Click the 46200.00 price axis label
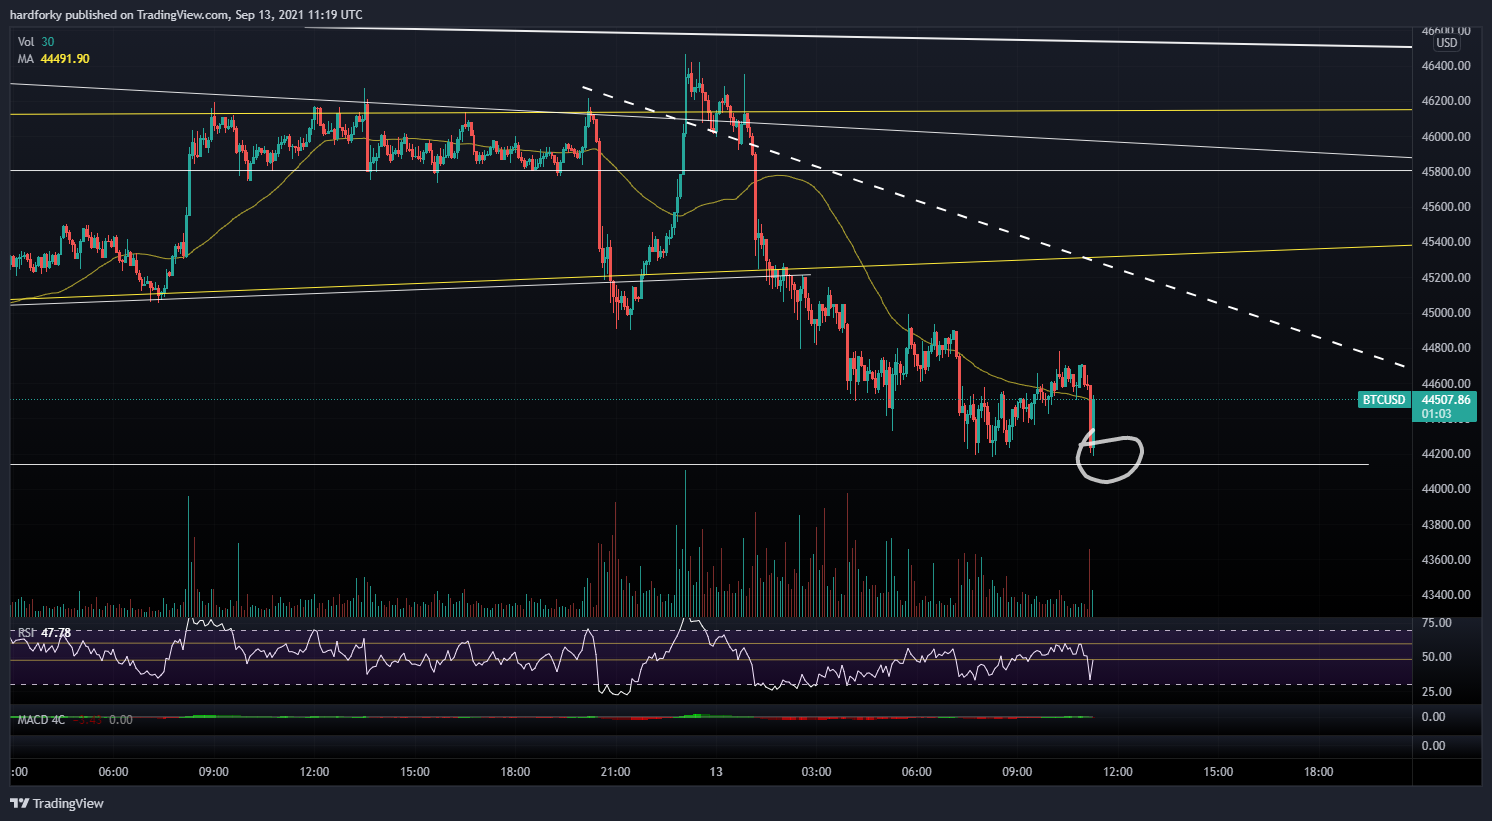Screen dimensions: 1492x821 tap(1446, 101)
